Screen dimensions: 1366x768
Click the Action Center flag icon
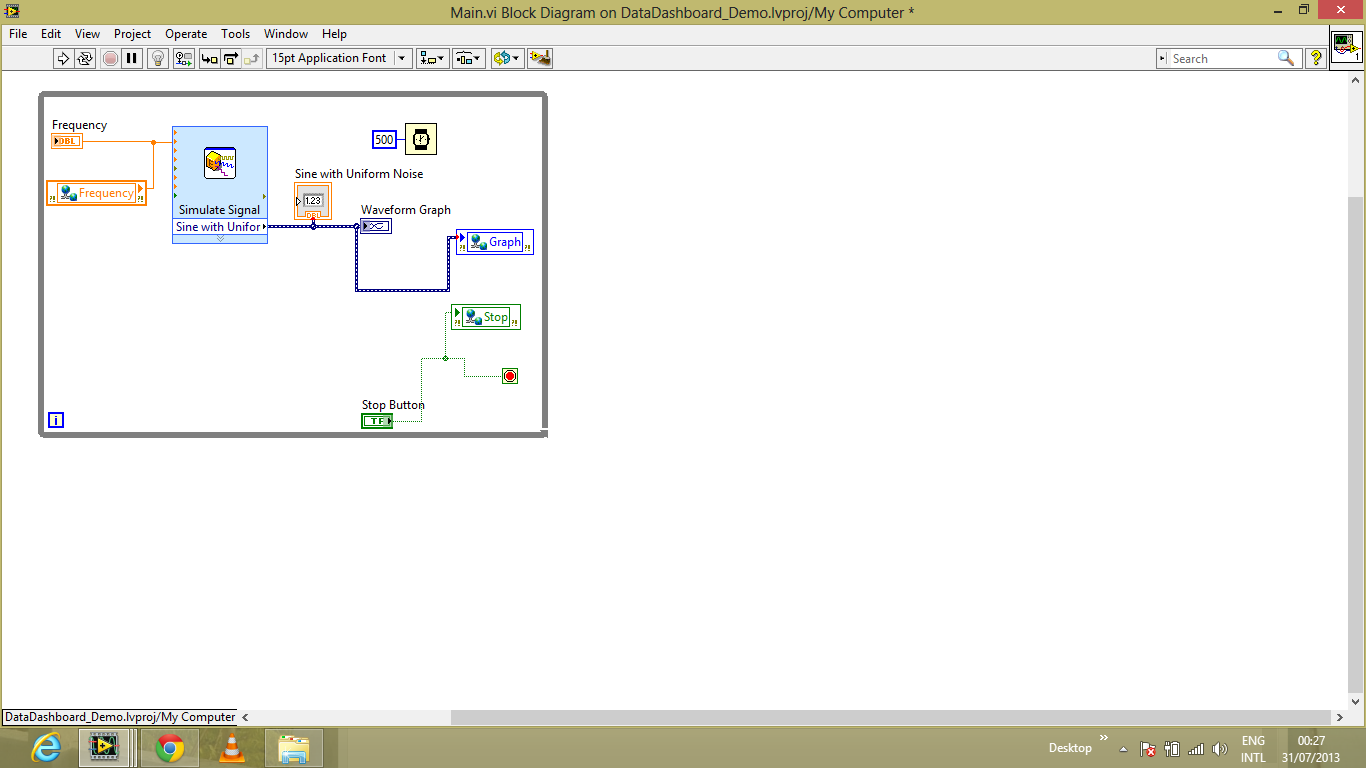tap(1149, 748)
